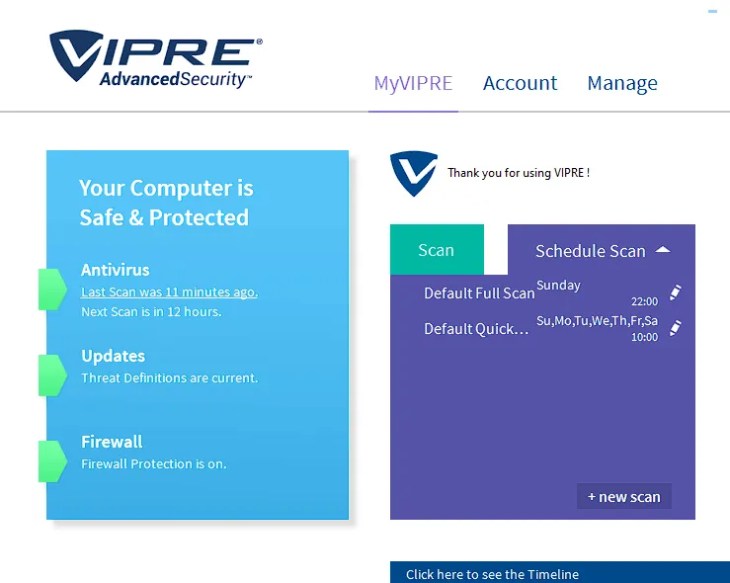Click the Firewall heading
This screenshot has height=583, width=730.
[x=111, y=442]
